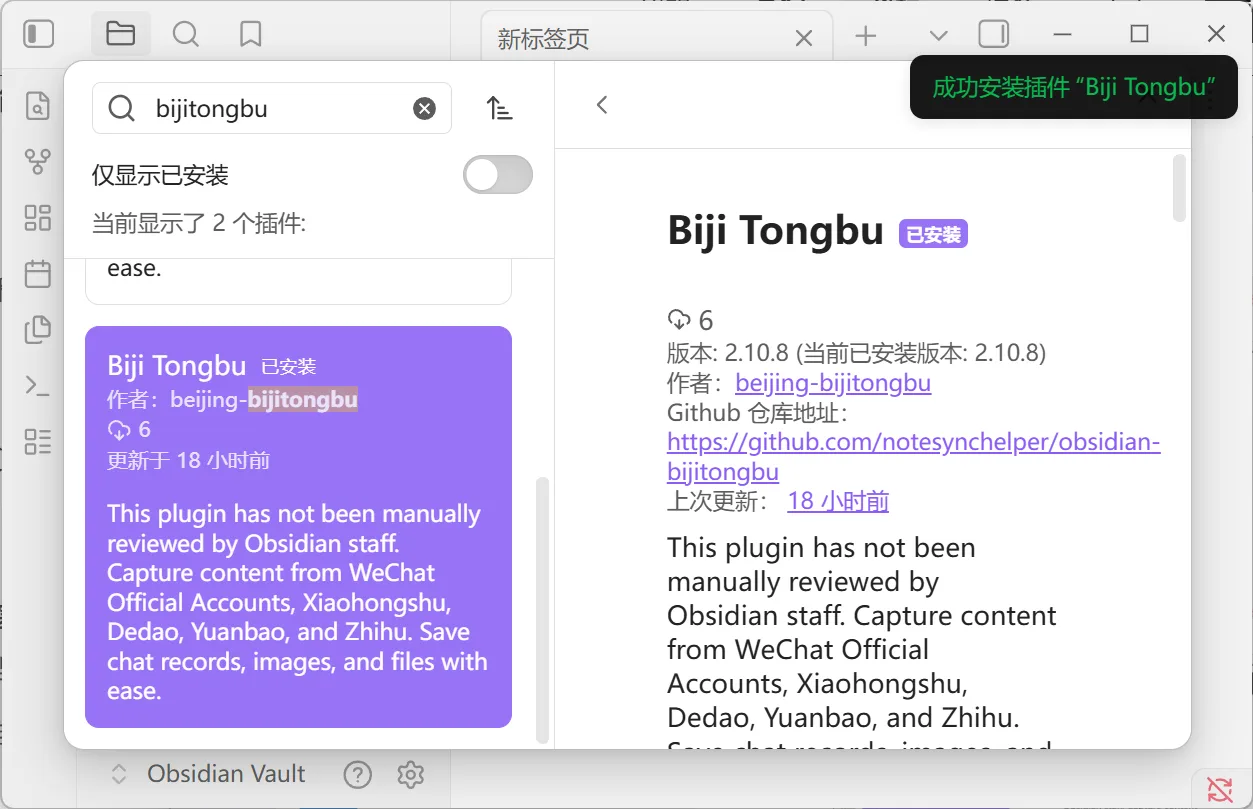Open the file explorer folder icon
The height and width of the screenshot is (809, 1253).
(120, 34)
